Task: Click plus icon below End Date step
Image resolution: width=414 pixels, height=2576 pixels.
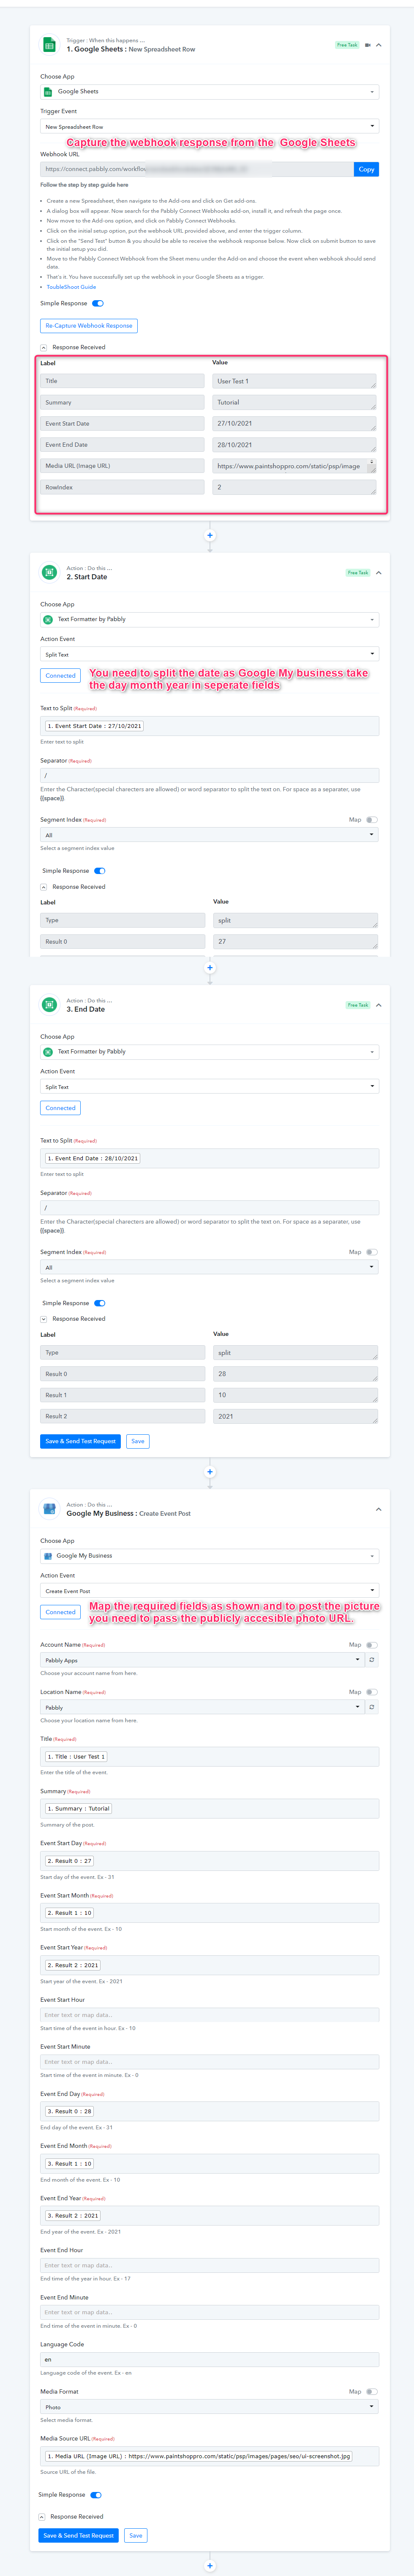Action: [x=210, y=1472]
